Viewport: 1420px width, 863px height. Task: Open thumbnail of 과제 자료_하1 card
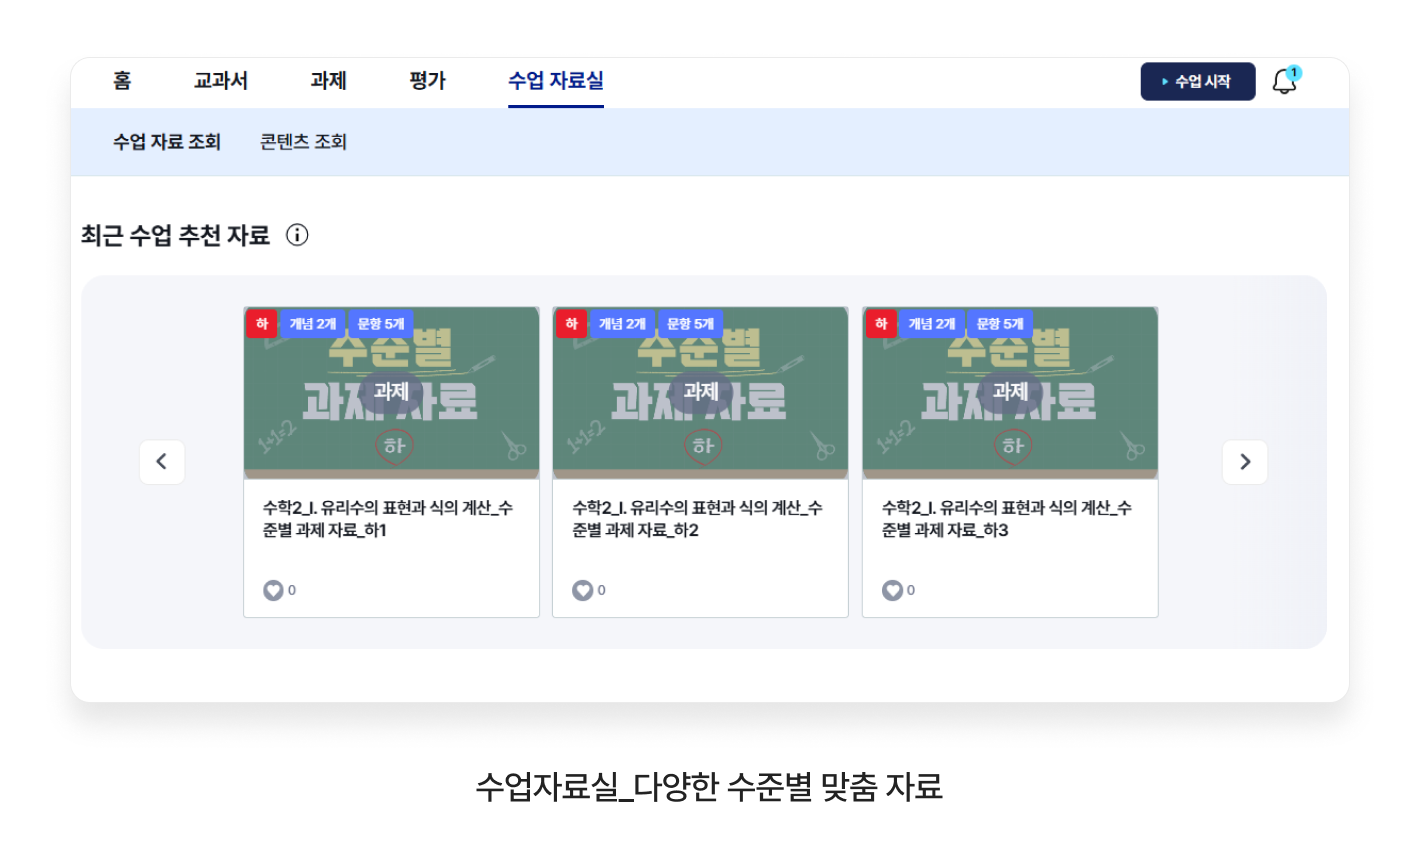point(391,393)
